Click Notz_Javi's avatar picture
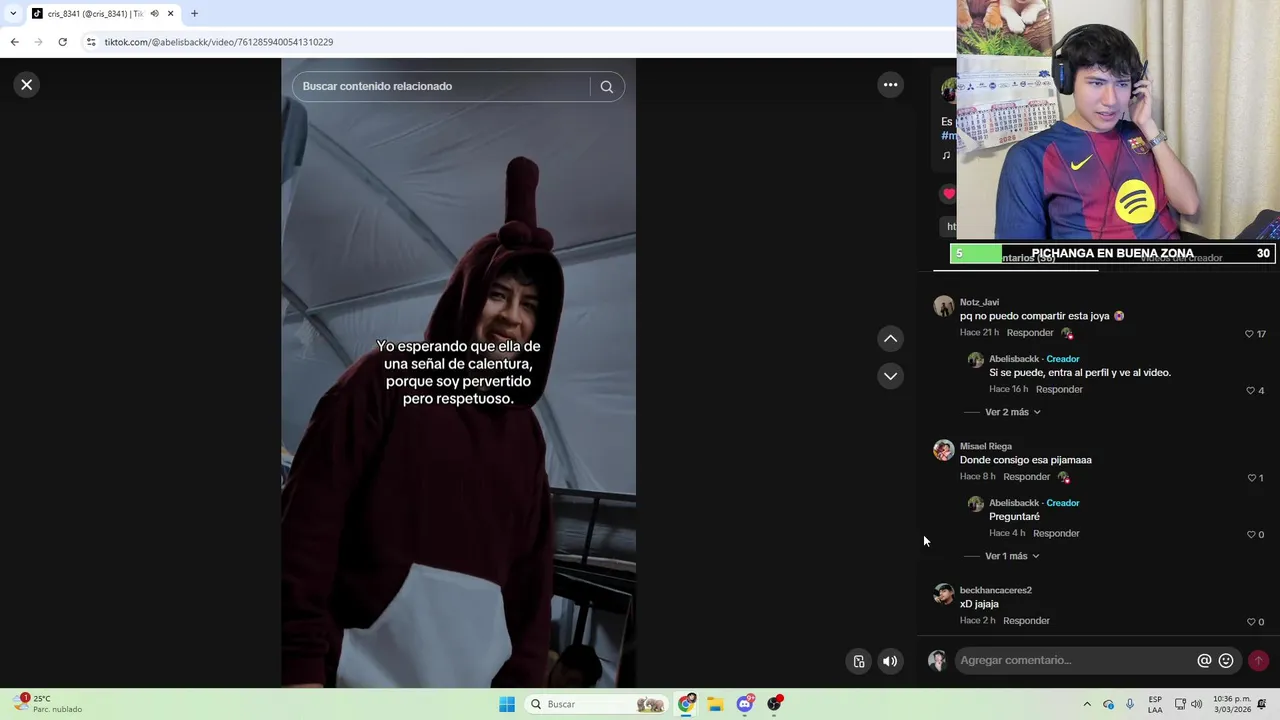The height and width of the screenshot is (720, 1280). 944,306
